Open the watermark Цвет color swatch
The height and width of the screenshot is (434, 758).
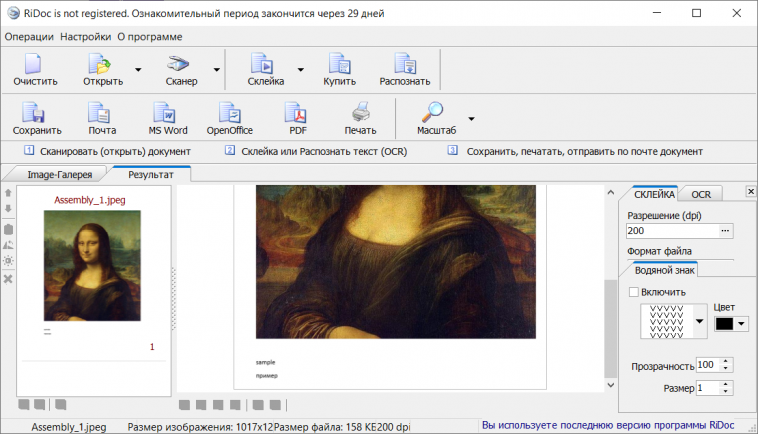point(725,323)
